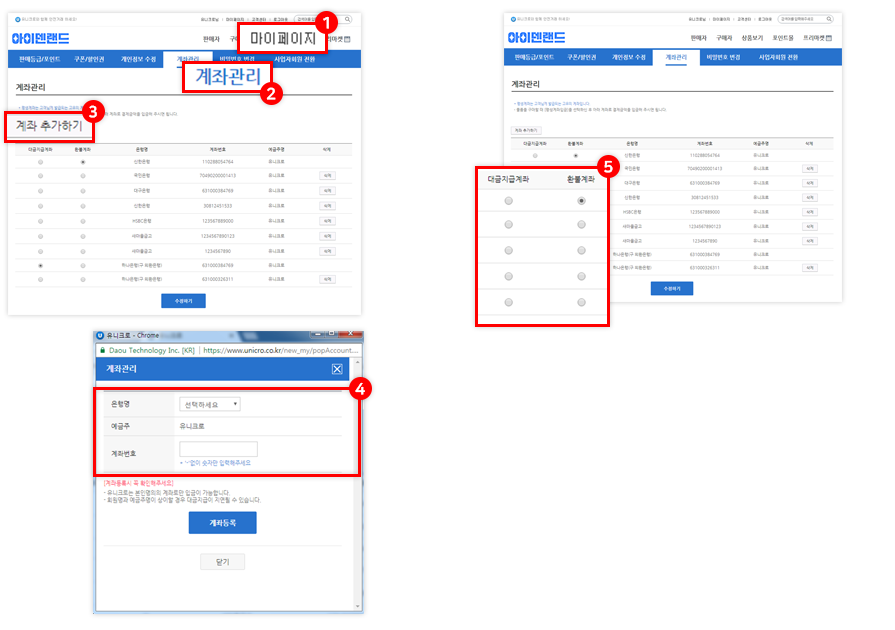Click 수정하기 button in right screenshot

pos(672,289)
